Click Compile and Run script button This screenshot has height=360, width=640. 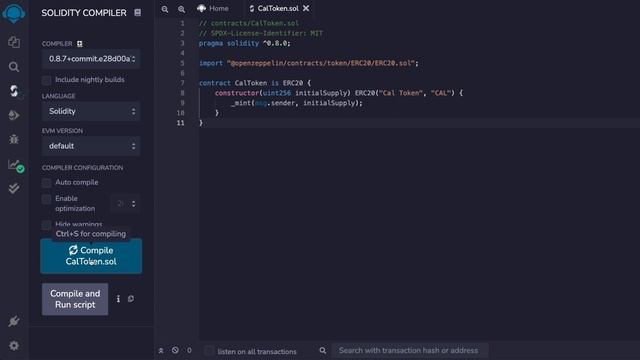[75, 299]
